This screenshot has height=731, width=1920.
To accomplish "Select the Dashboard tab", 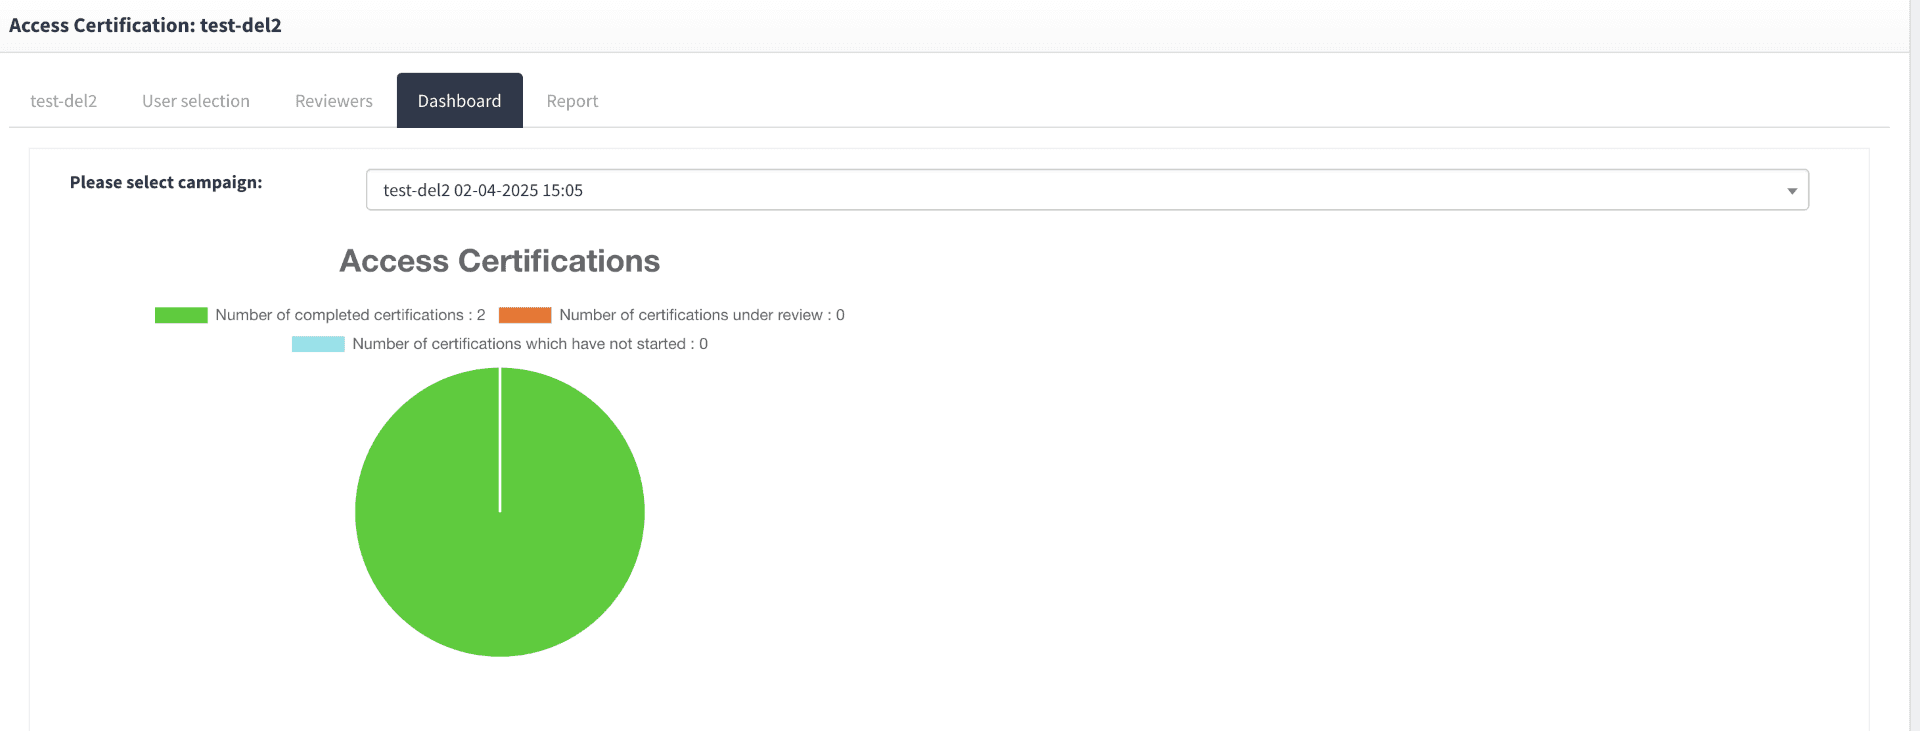I will coord(460,101).
